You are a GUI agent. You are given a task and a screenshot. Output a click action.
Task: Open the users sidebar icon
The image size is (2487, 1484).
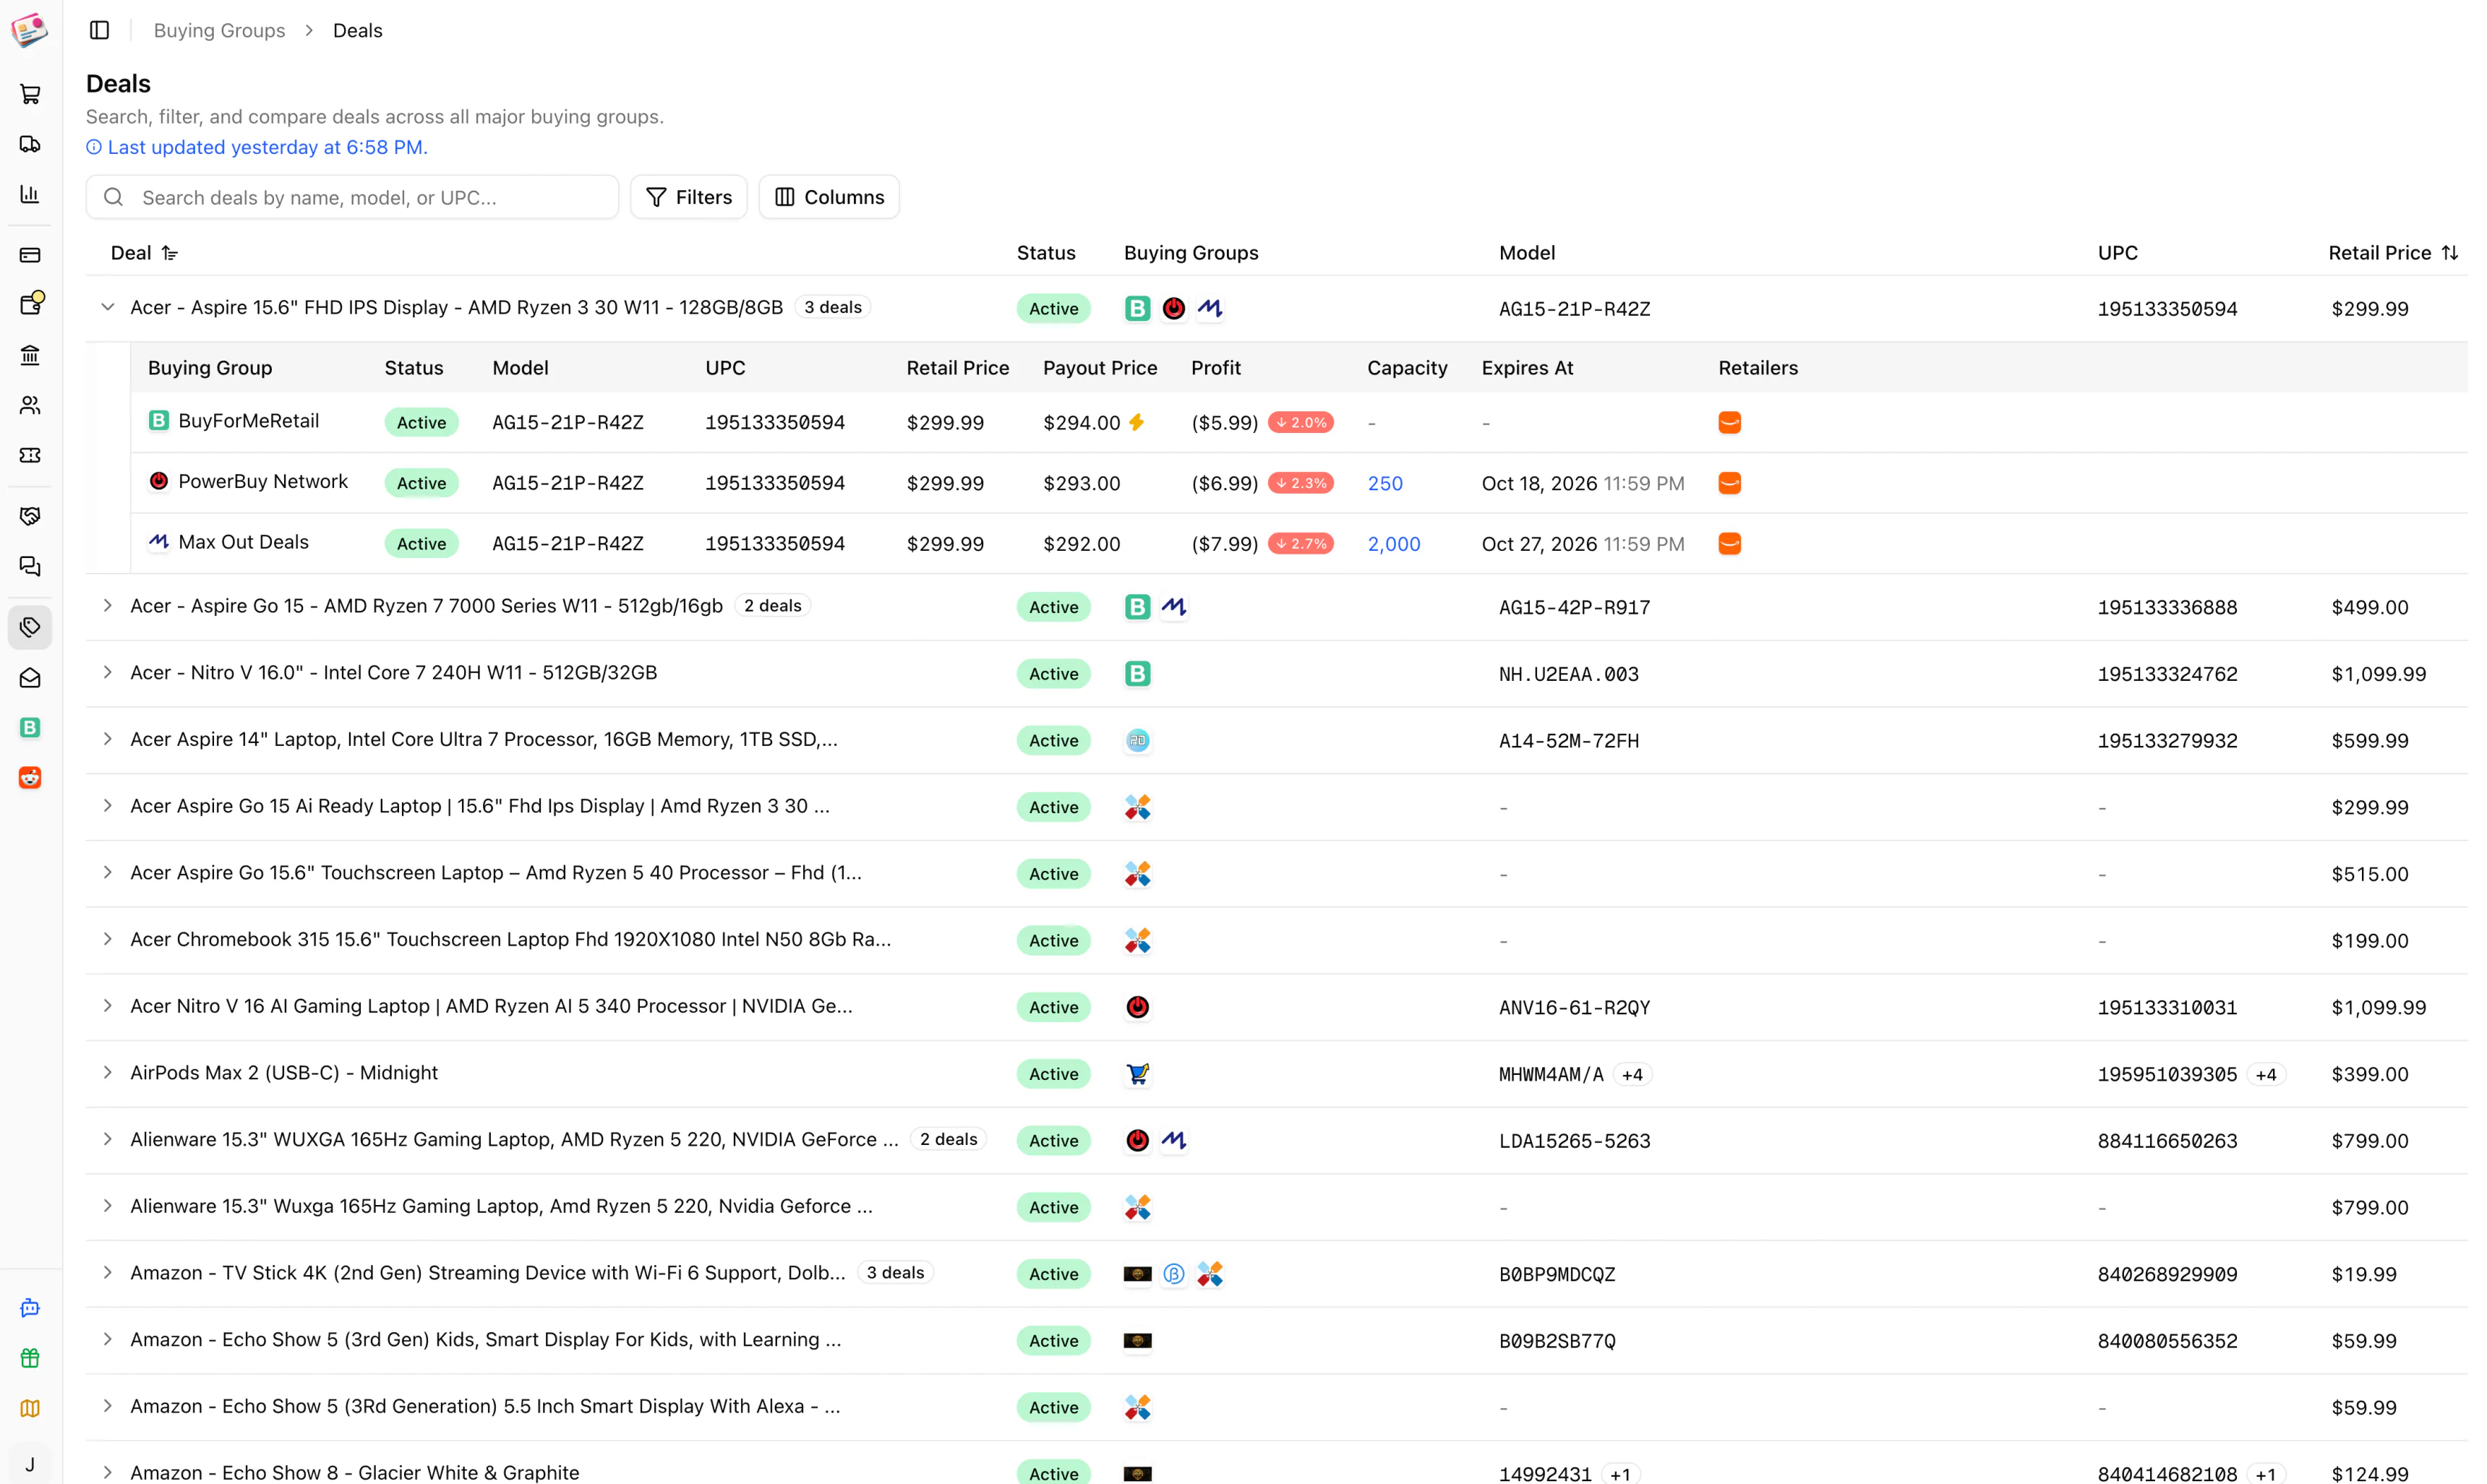(30, 405)
